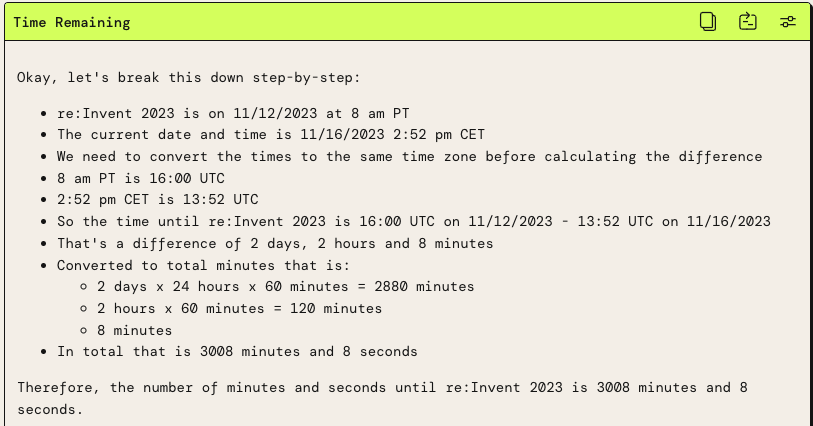Viewport: 813px width, 426px height.
Task: Click 'Converted to total minutes that is:'
Action: point(203,265)
